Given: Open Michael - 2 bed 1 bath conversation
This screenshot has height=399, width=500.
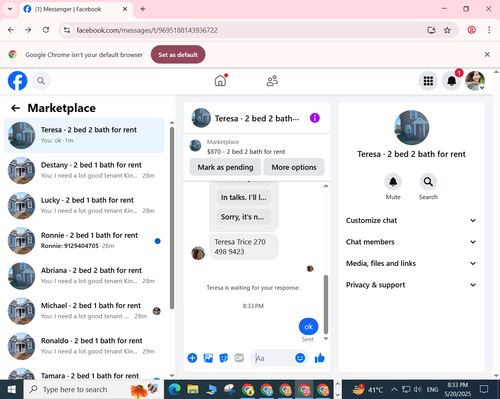Looking at the screenshot, I should tap(84, 311).
